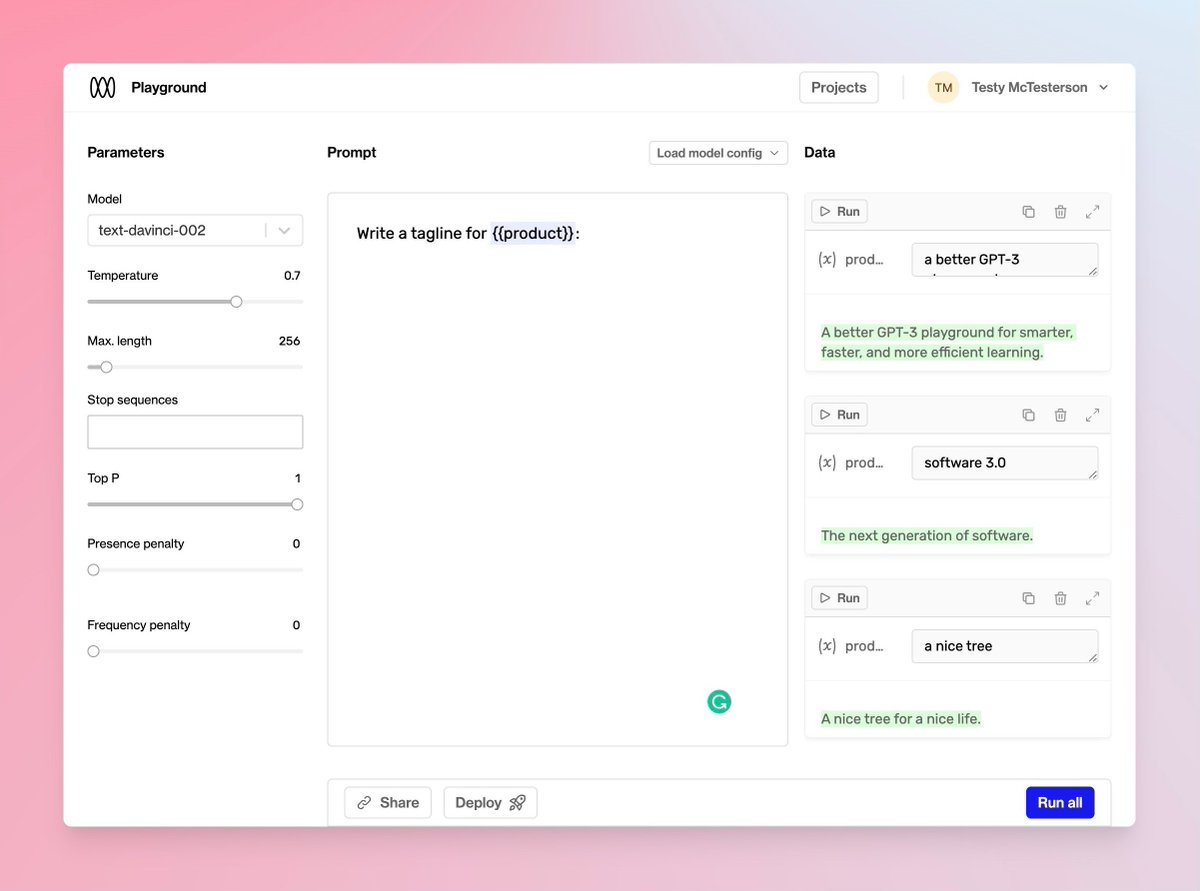Delete the first data card
The width and height of the screenshot is (1200, 891).
click(1060, 212)
